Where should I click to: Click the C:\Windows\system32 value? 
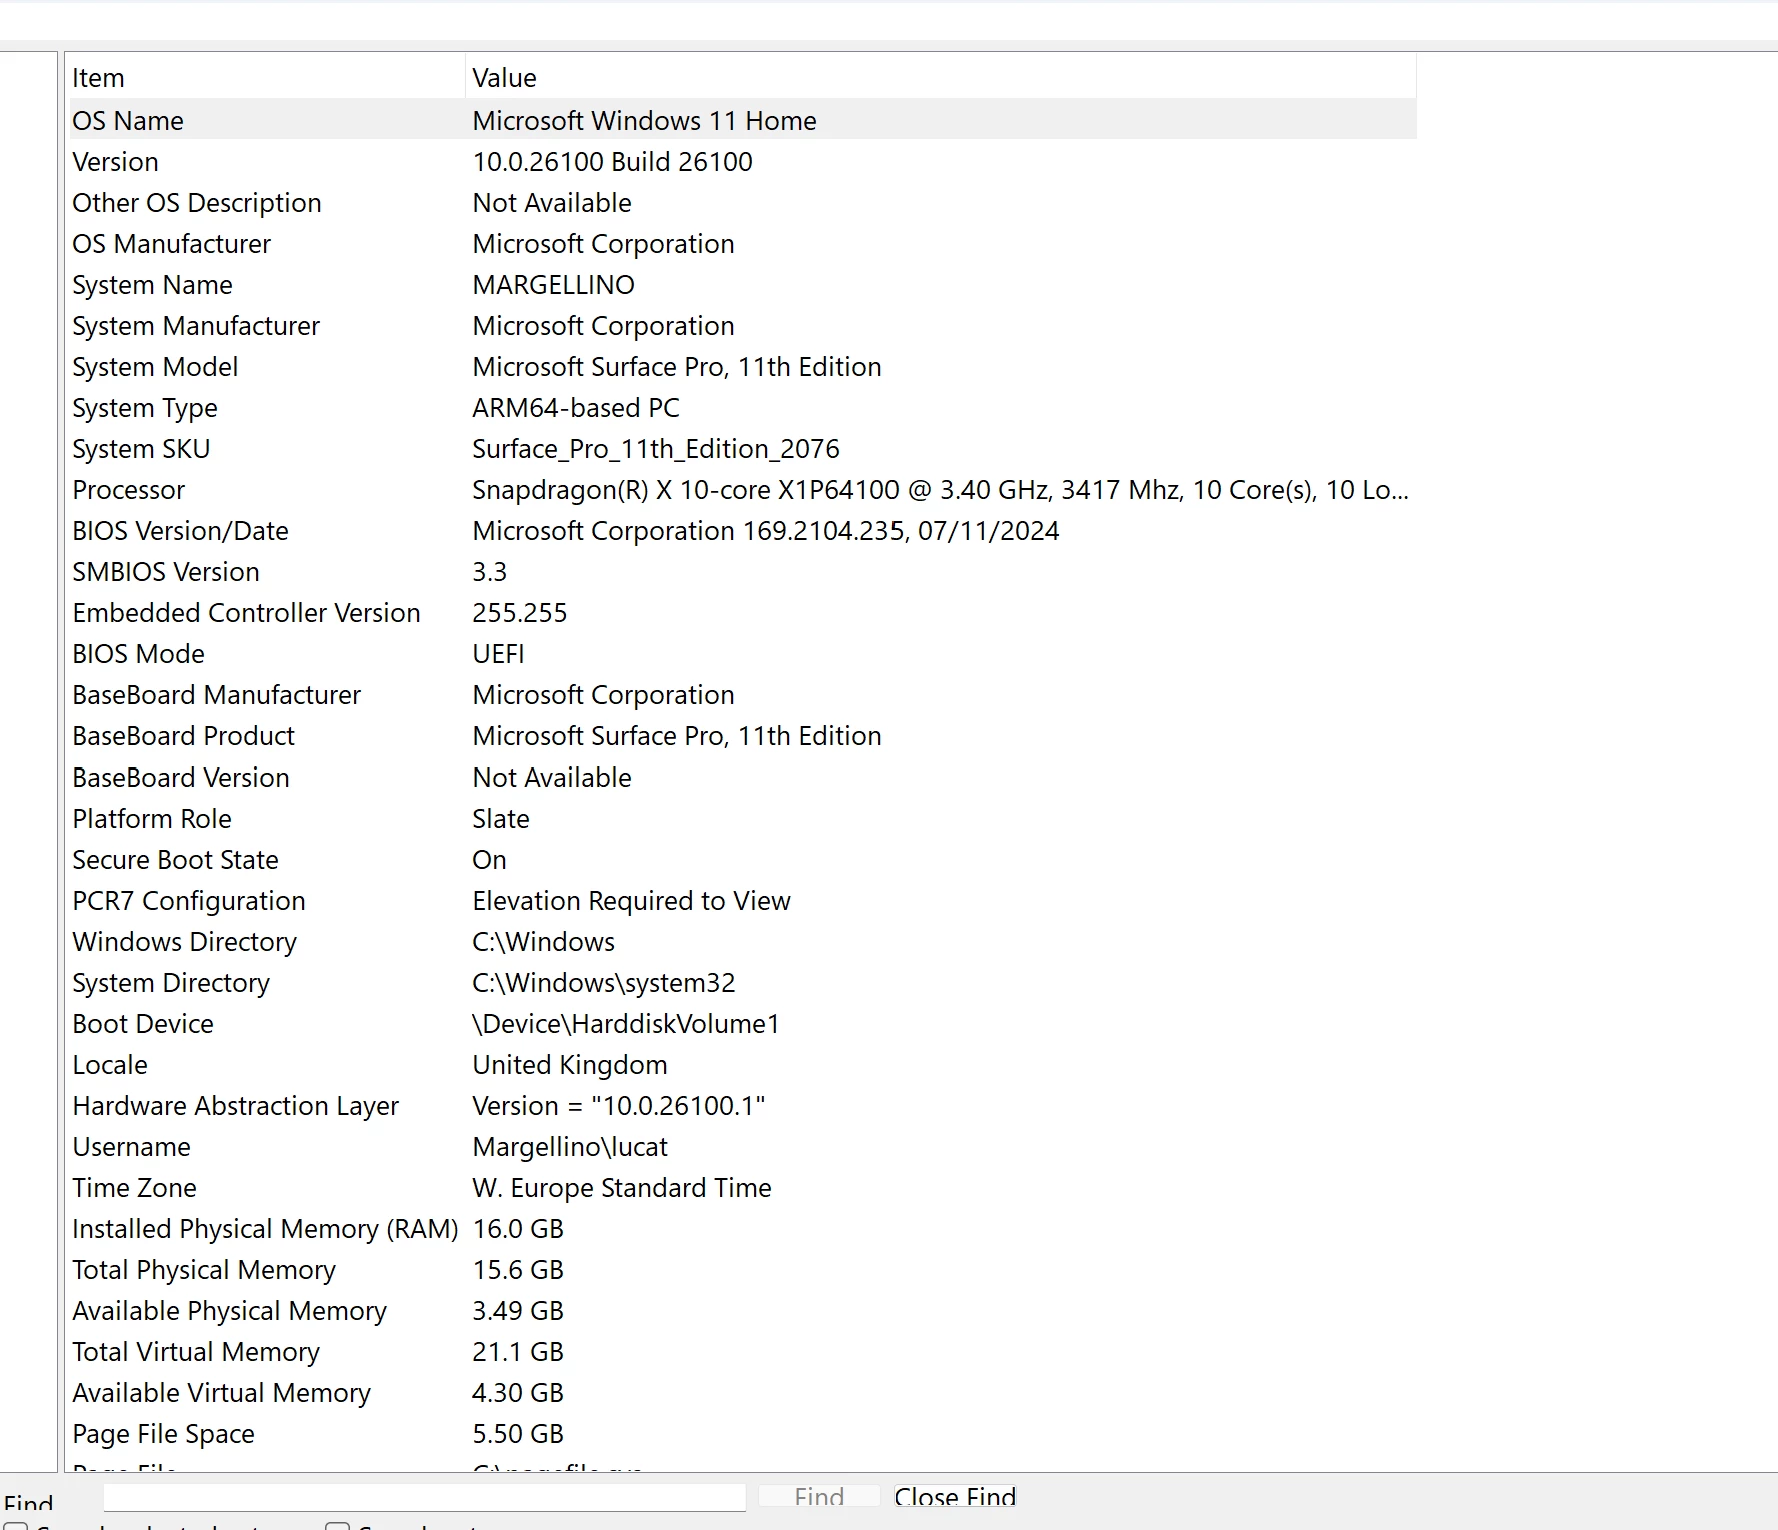coord(604,983)
